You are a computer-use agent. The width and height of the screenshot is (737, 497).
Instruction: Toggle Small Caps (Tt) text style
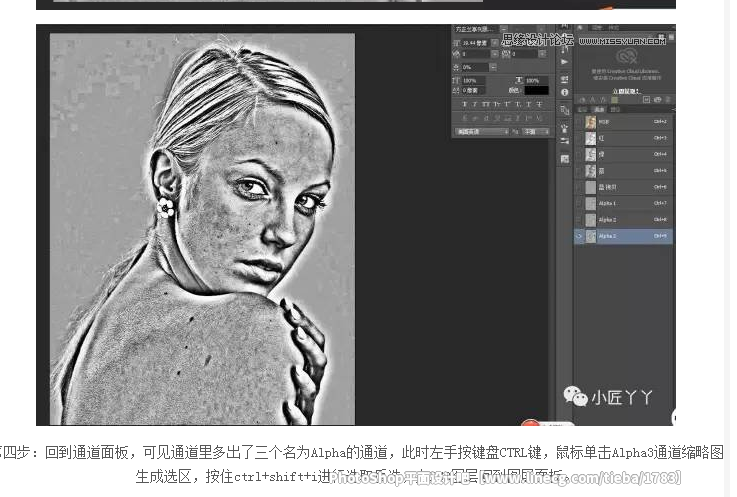point(497,104)
